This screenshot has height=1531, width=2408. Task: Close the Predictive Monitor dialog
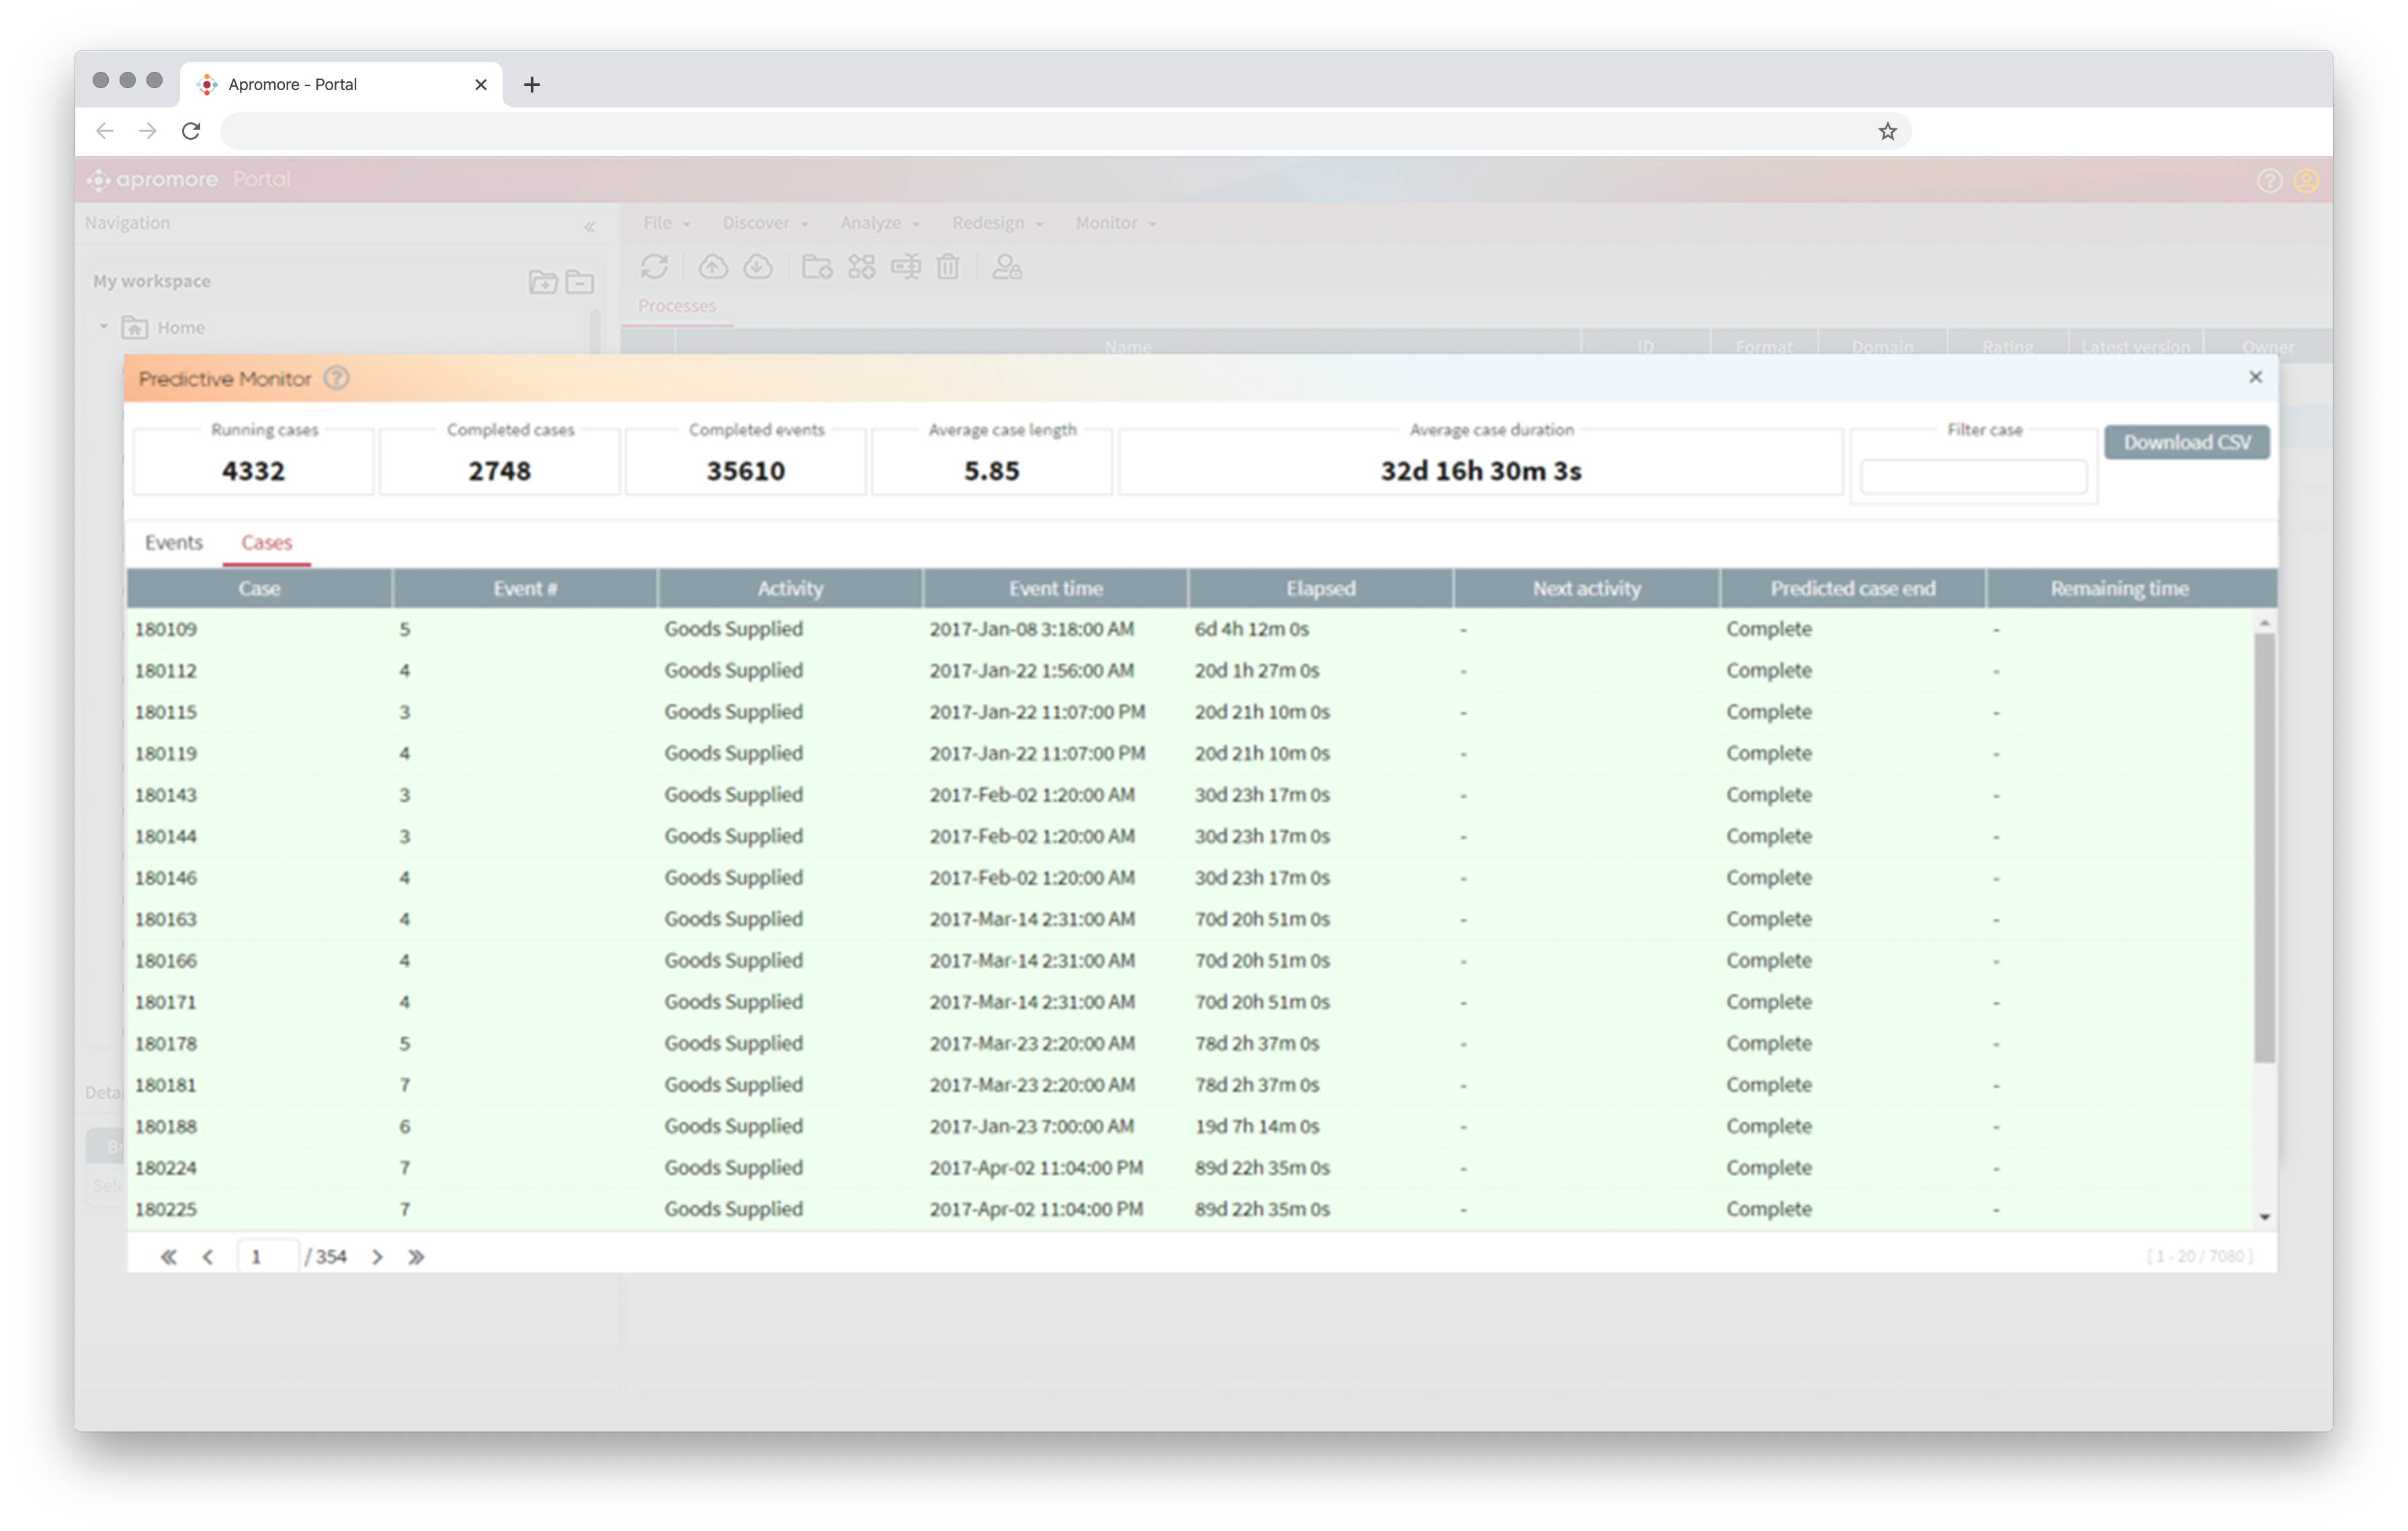point(2255,377)
